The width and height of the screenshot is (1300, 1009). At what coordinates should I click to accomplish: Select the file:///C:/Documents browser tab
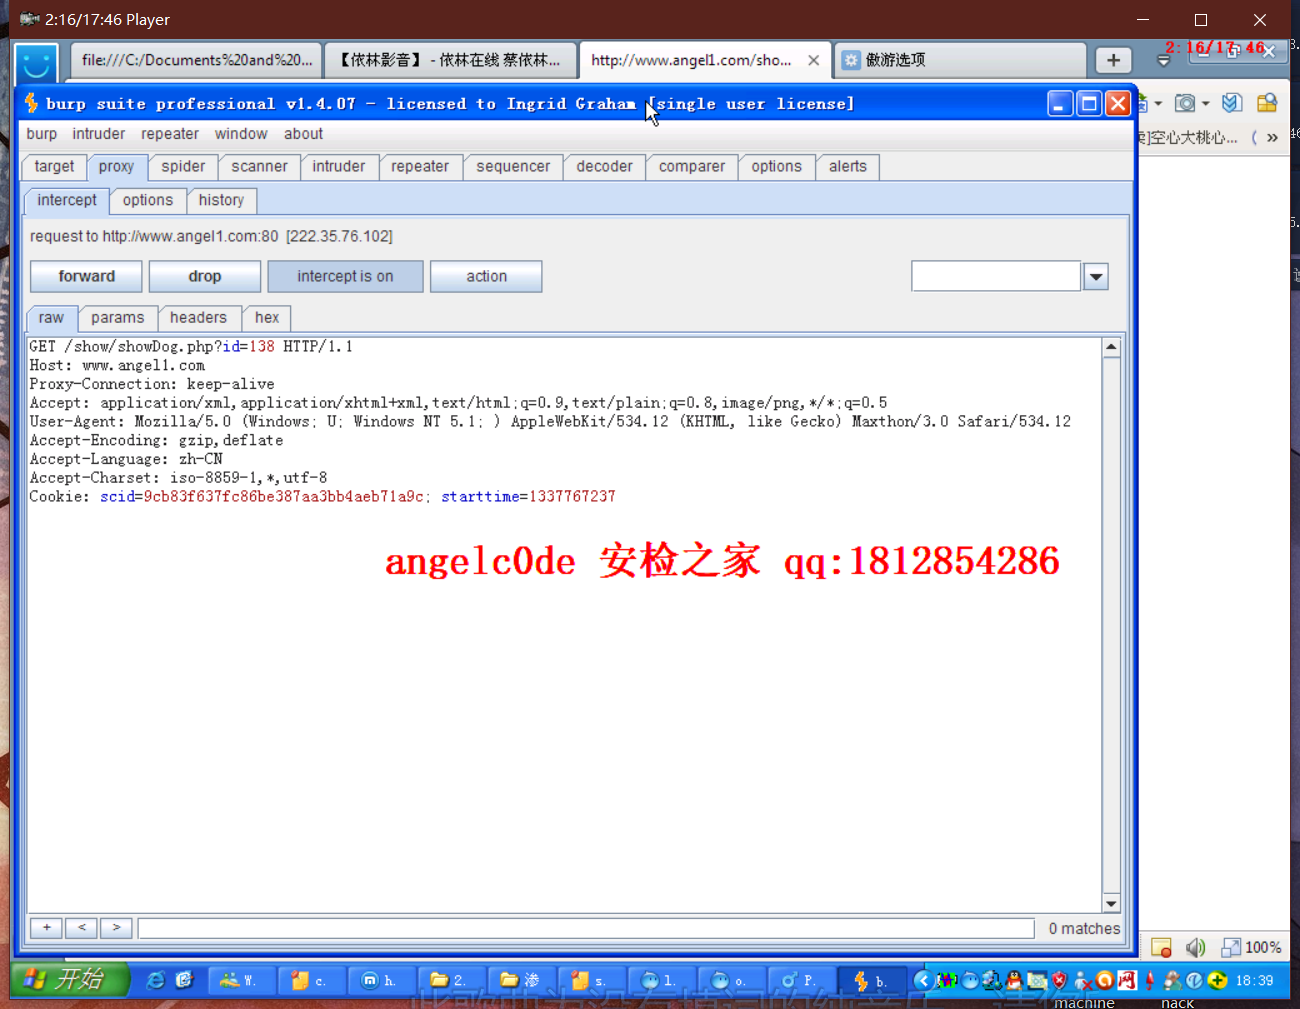click(196, 60)
